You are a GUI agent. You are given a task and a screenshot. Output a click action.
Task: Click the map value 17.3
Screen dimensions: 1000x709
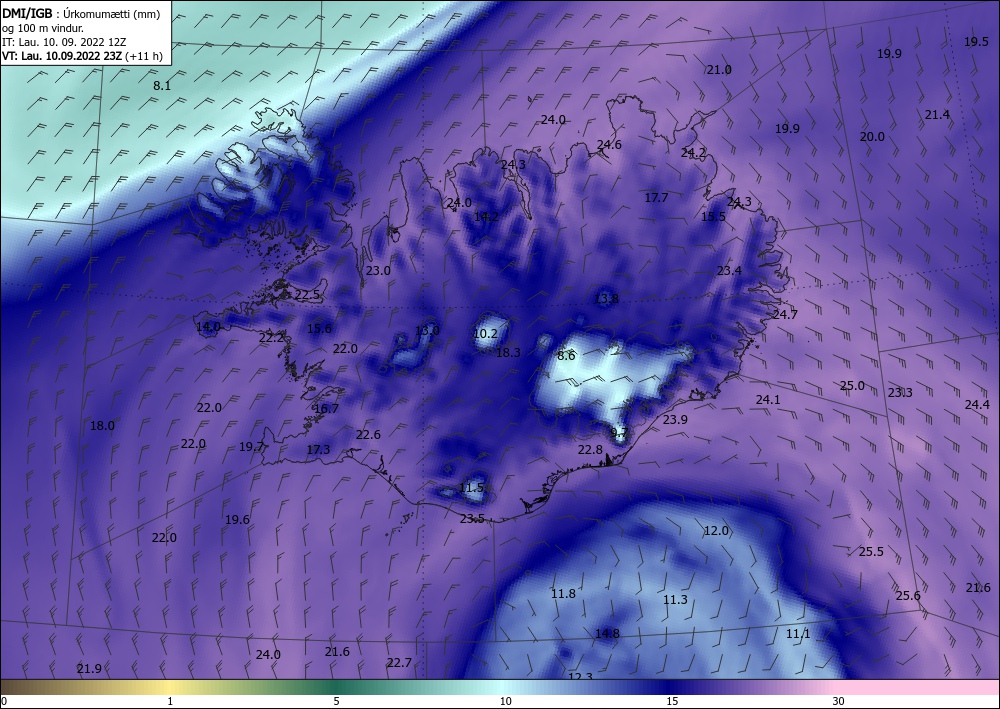tap(318, 450)
